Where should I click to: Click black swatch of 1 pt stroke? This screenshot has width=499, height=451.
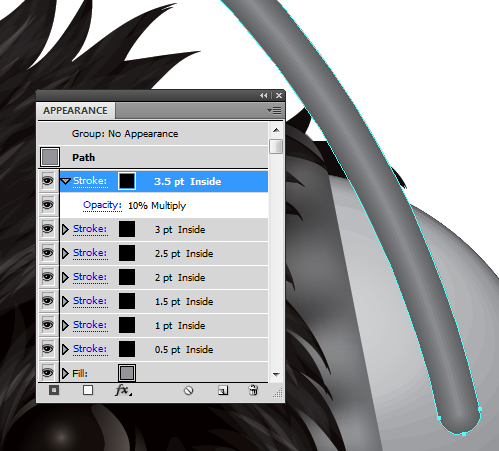point(127,325)
